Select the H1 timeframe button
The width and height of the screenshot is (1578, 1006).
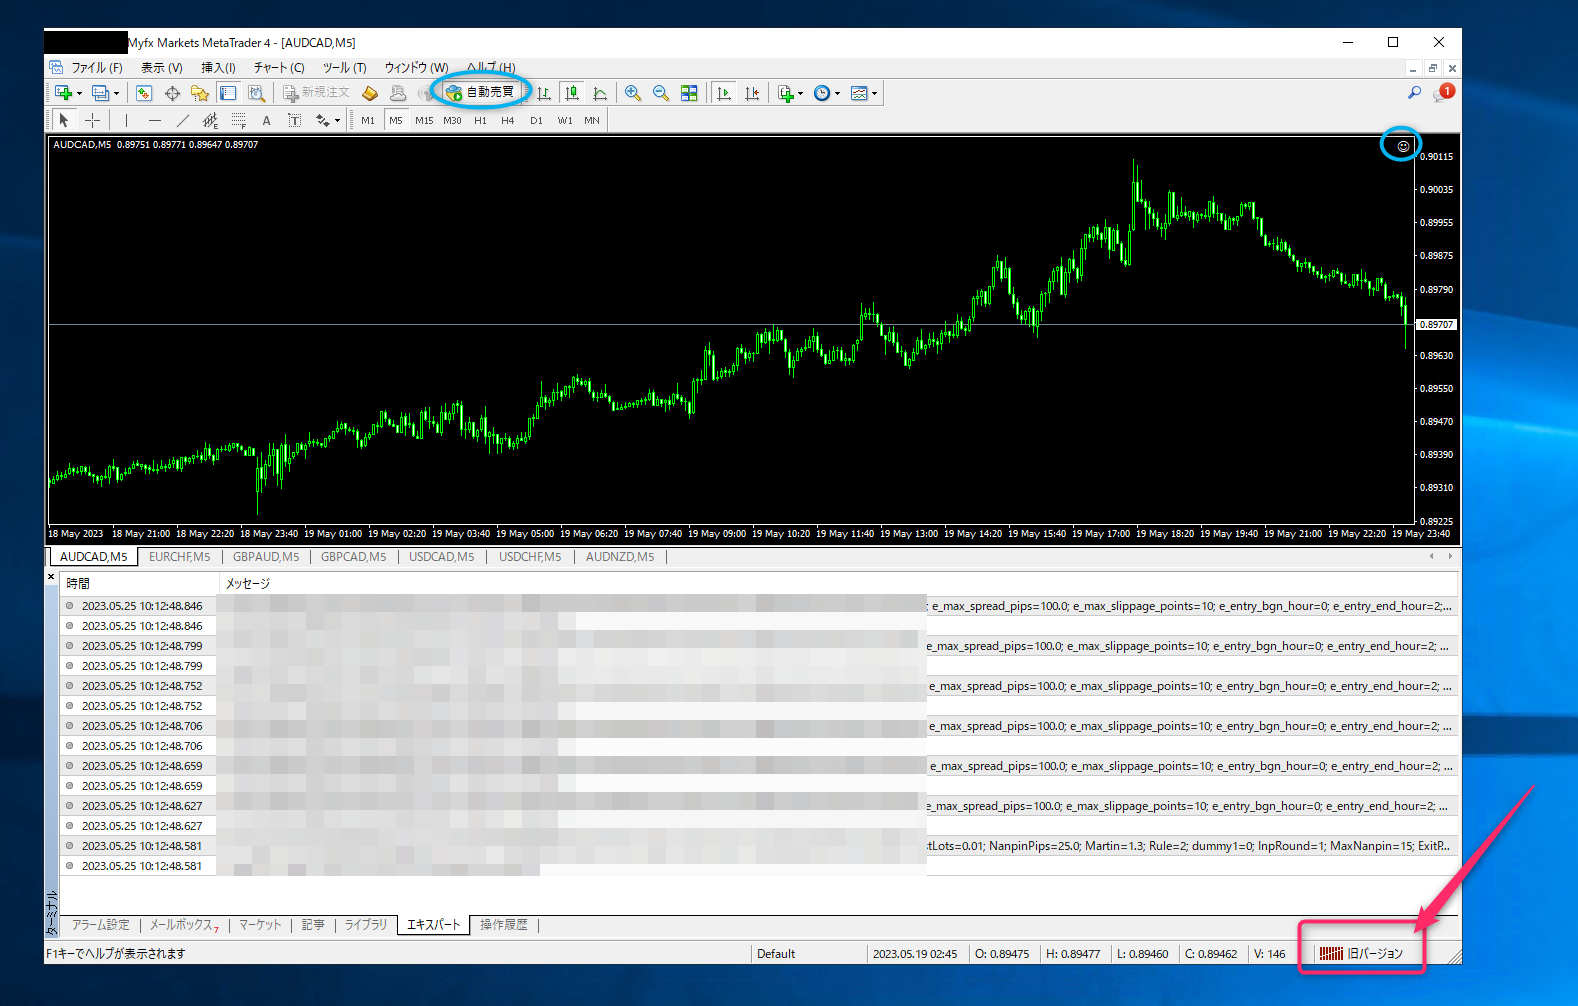[480, 120]
